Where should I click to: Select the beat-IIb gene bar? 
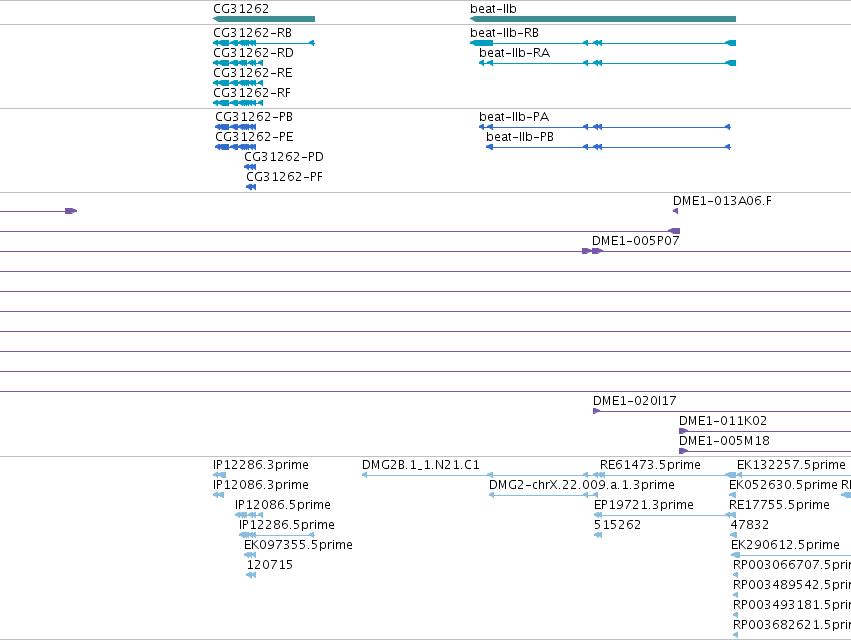coord(603,19)
